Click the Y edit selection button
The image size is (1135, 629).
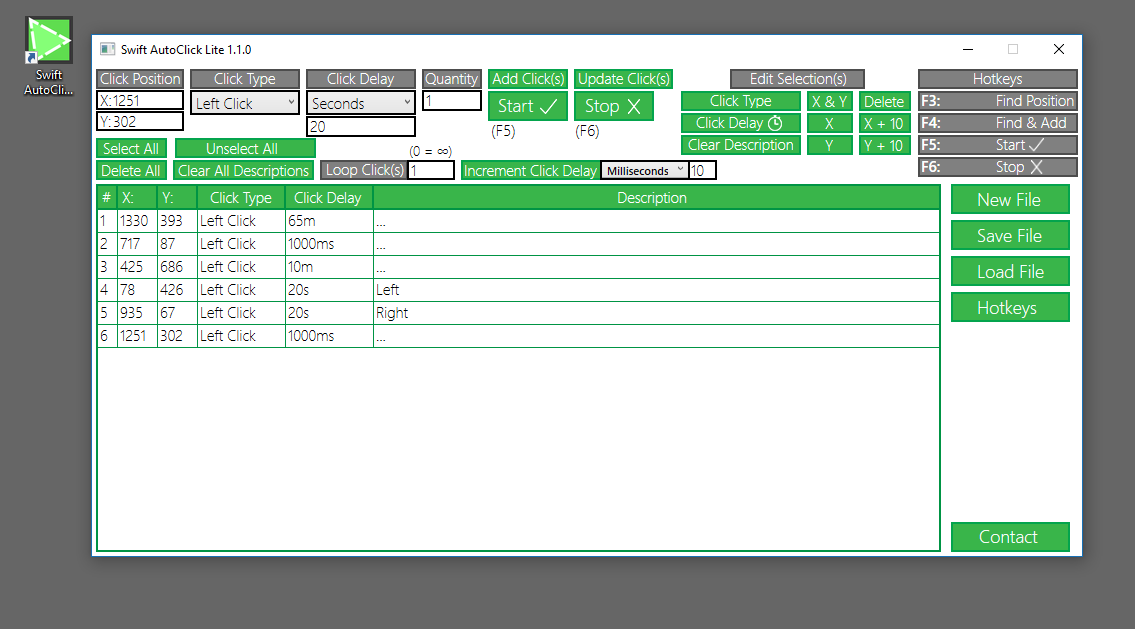pyautogui.click(x=830, y=145)
